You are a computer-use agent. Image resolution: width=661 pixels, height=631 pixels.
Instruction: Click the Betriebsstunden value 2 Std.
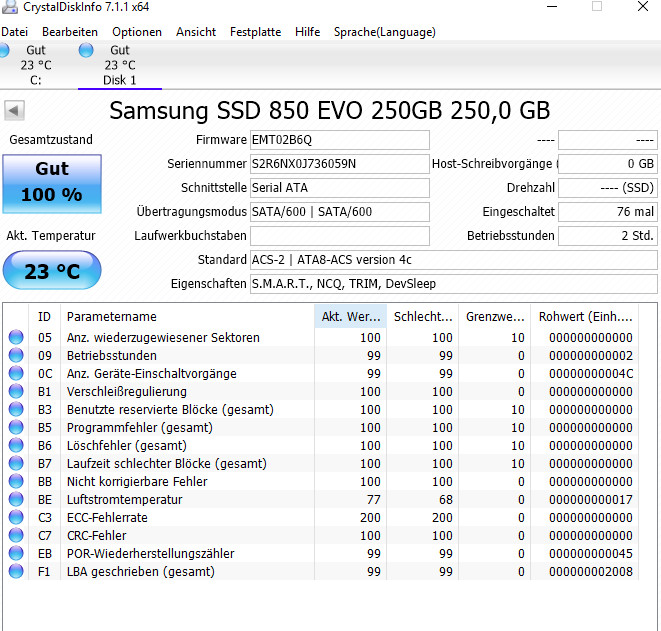tap(607, 236)
